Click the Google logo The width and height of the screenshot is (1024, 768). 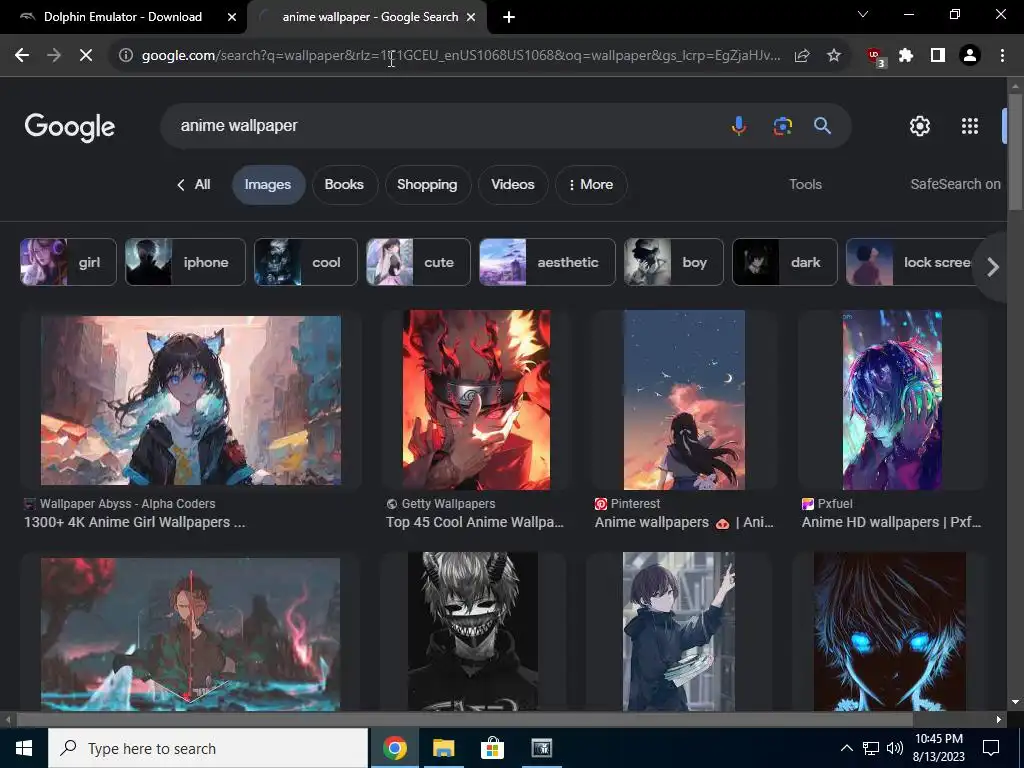tap(70, 127)
